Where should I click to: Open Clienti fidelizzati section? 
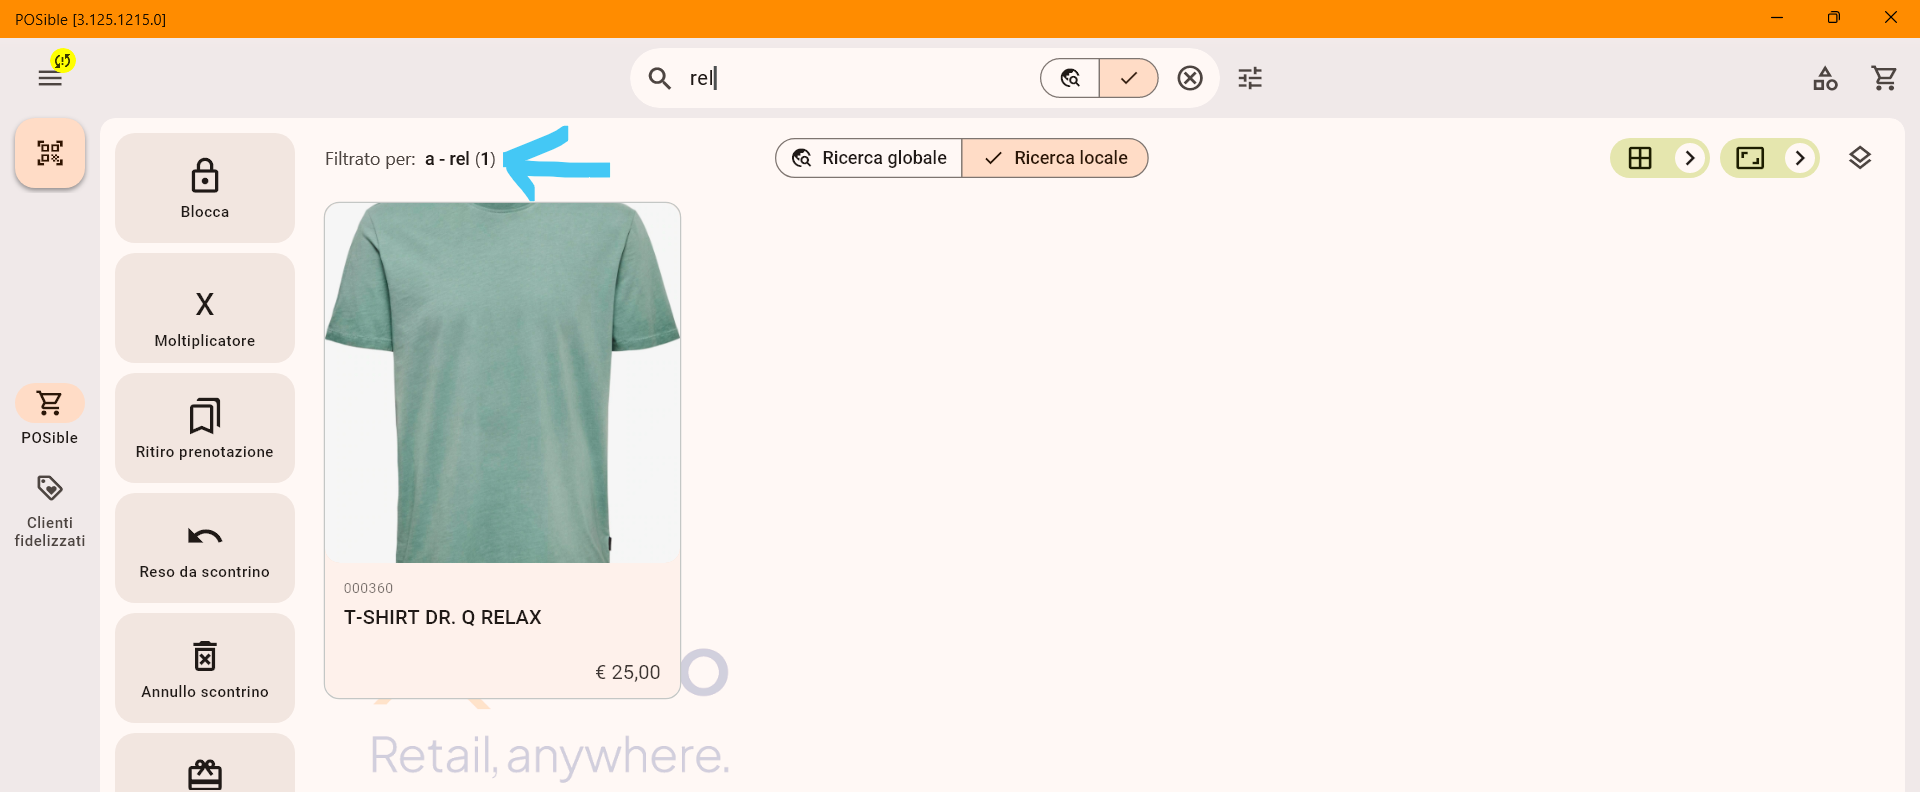tap(50, 511)
